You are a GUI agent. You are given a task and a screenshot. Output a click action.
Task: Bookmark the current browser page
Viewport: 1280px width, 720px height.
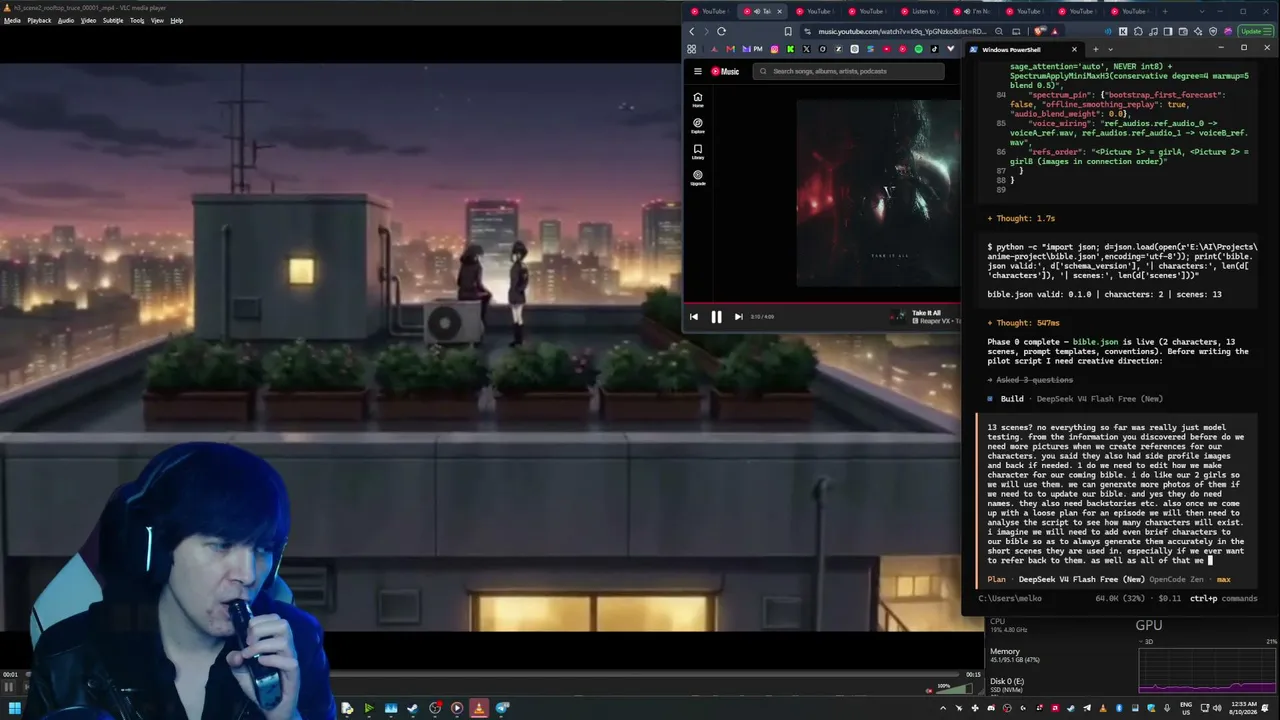point(788,31)
